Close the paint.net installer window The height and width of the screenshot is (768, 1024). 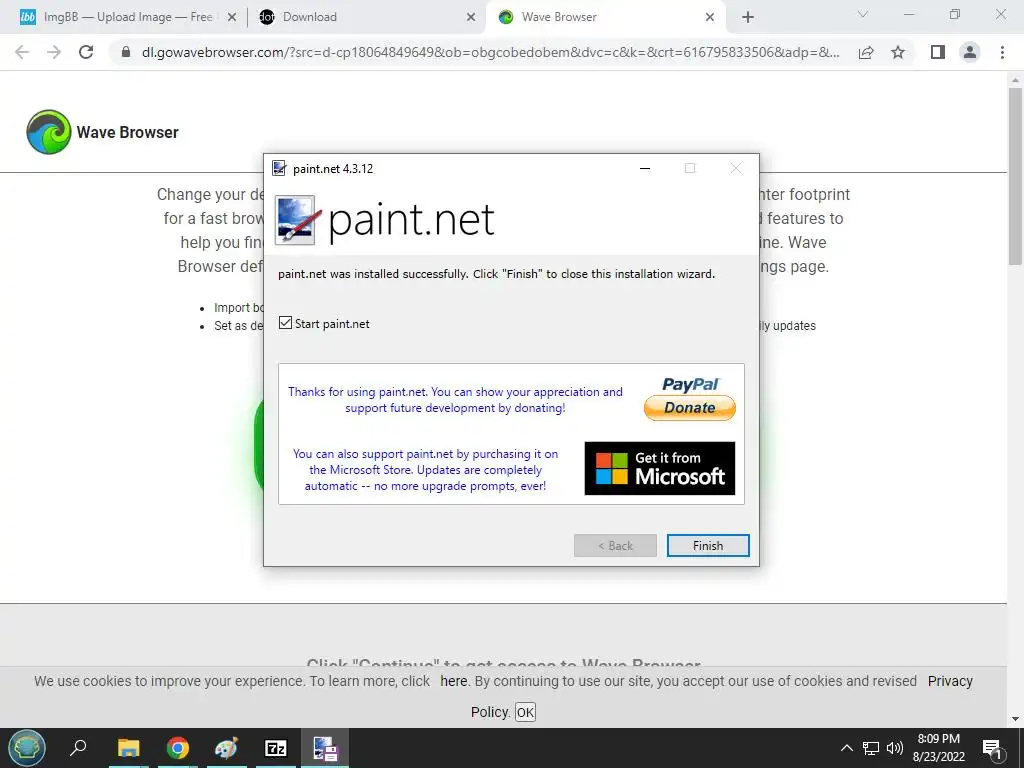(x=736, y=168)
